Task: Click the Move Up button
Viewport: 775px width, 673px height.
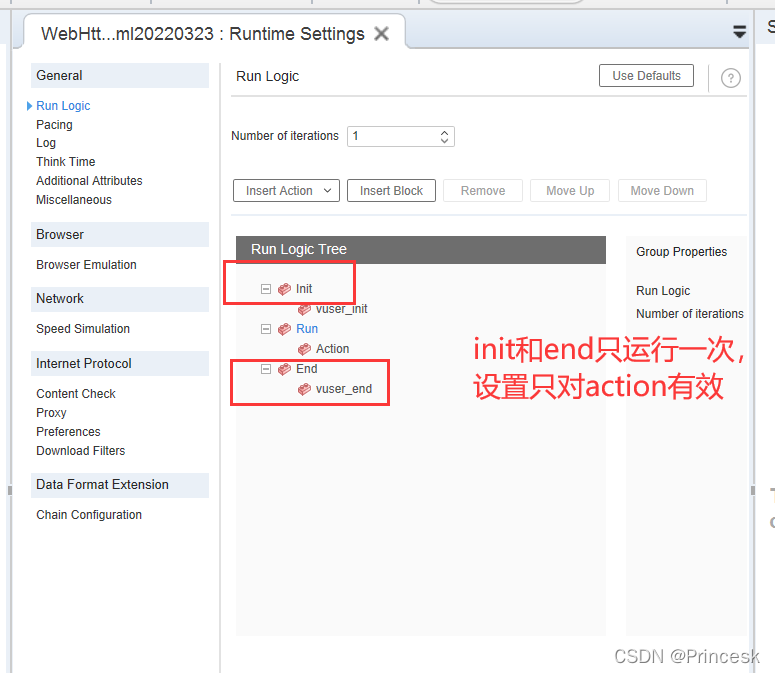Action: [570, 191]
